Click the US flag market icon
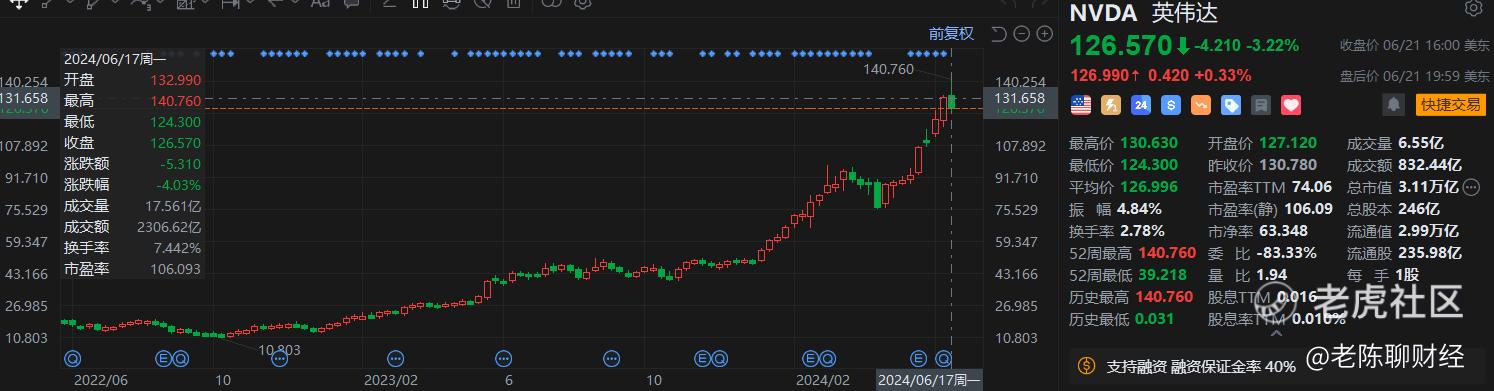 (x=1080, y=104)
